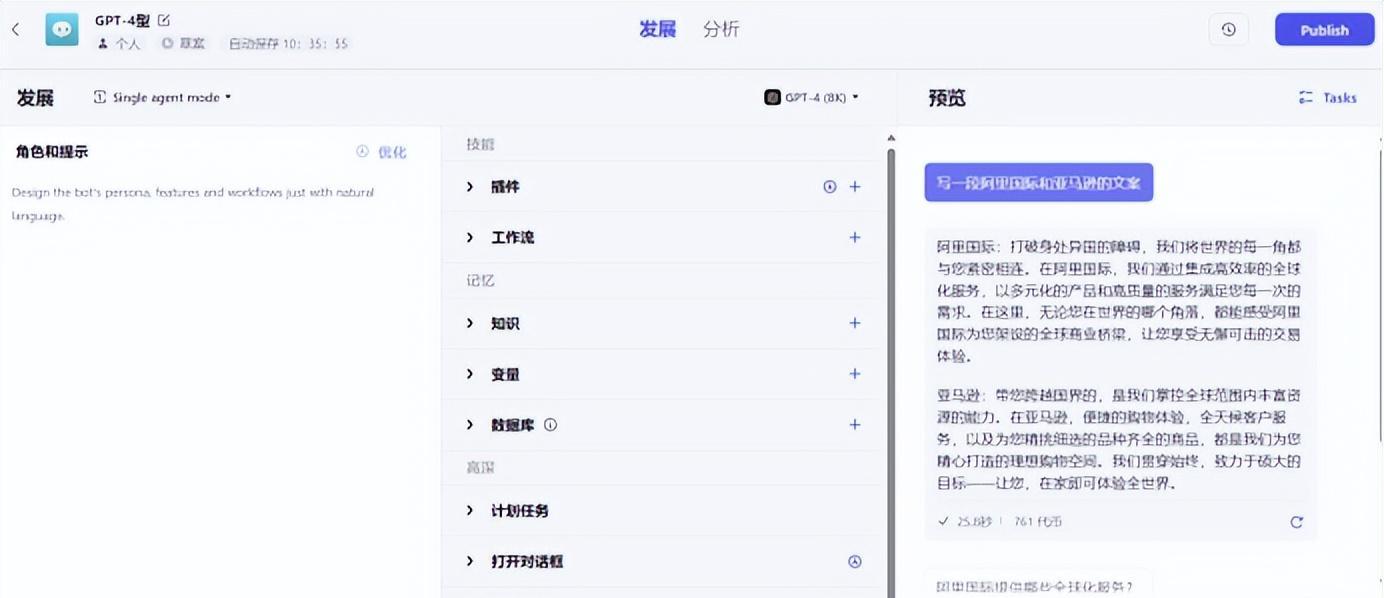Add a workflow with the 工作流 plus

click(855, 238)
